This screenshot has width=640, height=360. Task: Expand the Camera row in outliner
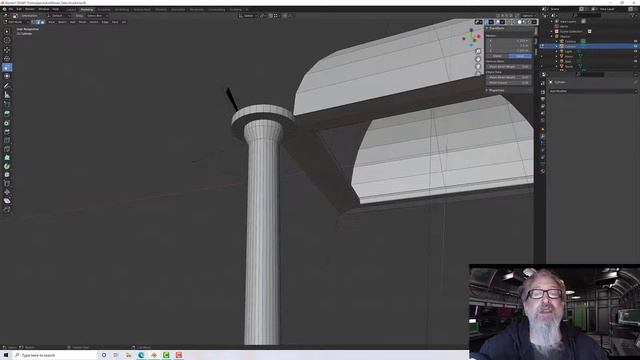(556, 41)
